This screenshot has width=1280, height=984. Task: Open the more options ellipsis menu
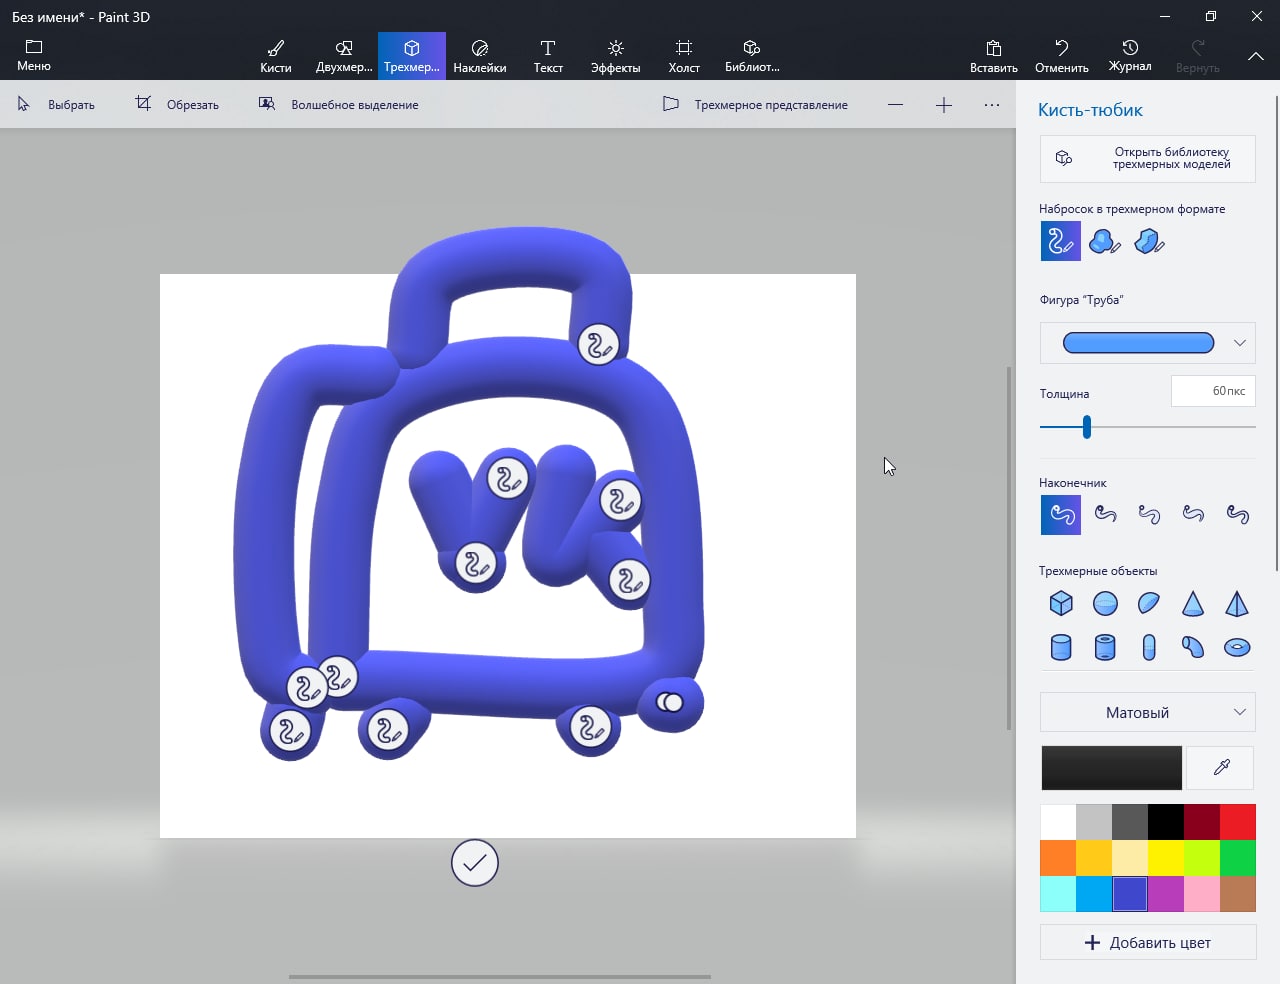(991, 104)
